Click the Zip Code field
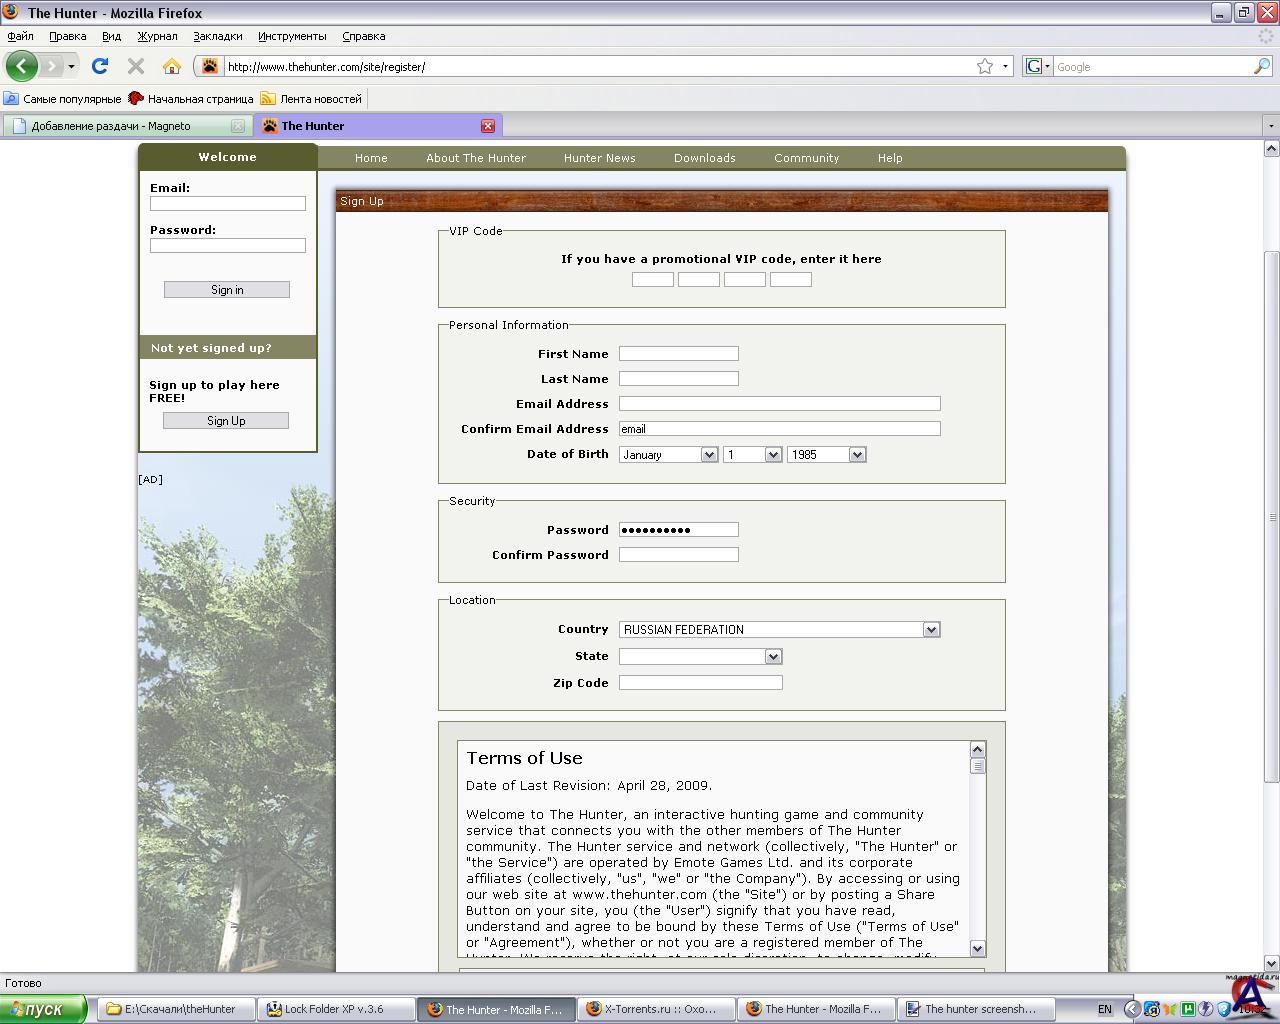Viewport: 1280px width, 1024px height. 701,682
